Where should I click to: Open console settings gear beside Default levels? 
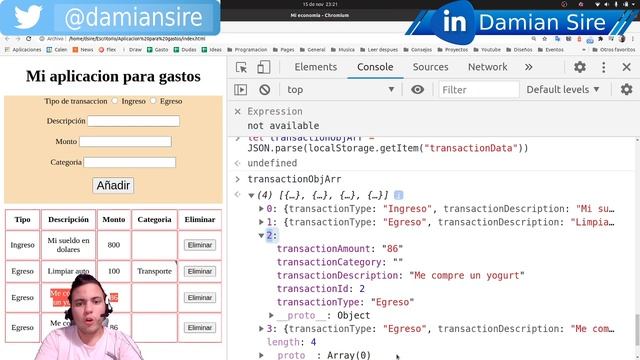[627, 89]
